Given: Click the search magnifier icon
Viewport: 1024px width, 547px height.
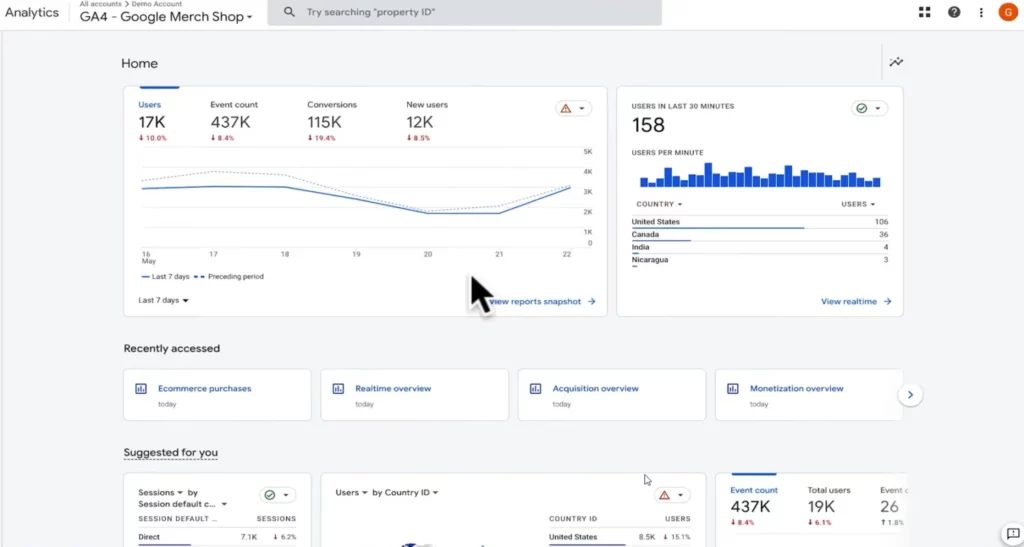Looking at the screenshot, I should tap(289, 12).
